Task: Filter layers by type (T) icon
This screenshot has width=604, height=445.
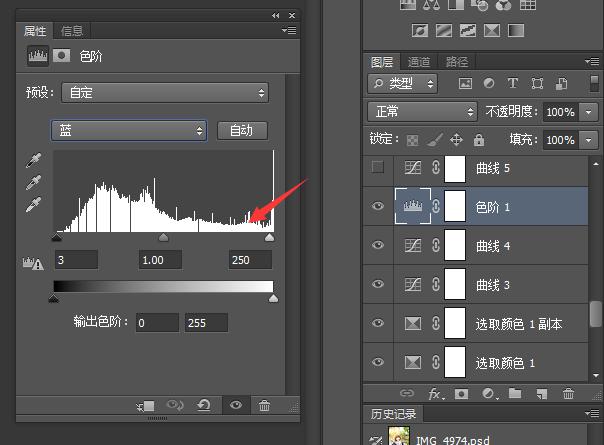Action: [513, 83]
